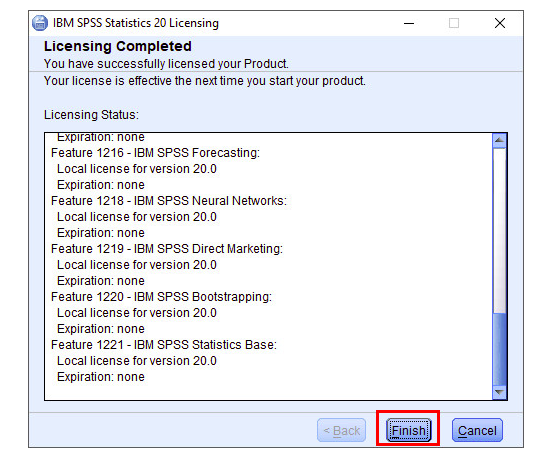Click the Licensing Completed heading

(118, 46)
